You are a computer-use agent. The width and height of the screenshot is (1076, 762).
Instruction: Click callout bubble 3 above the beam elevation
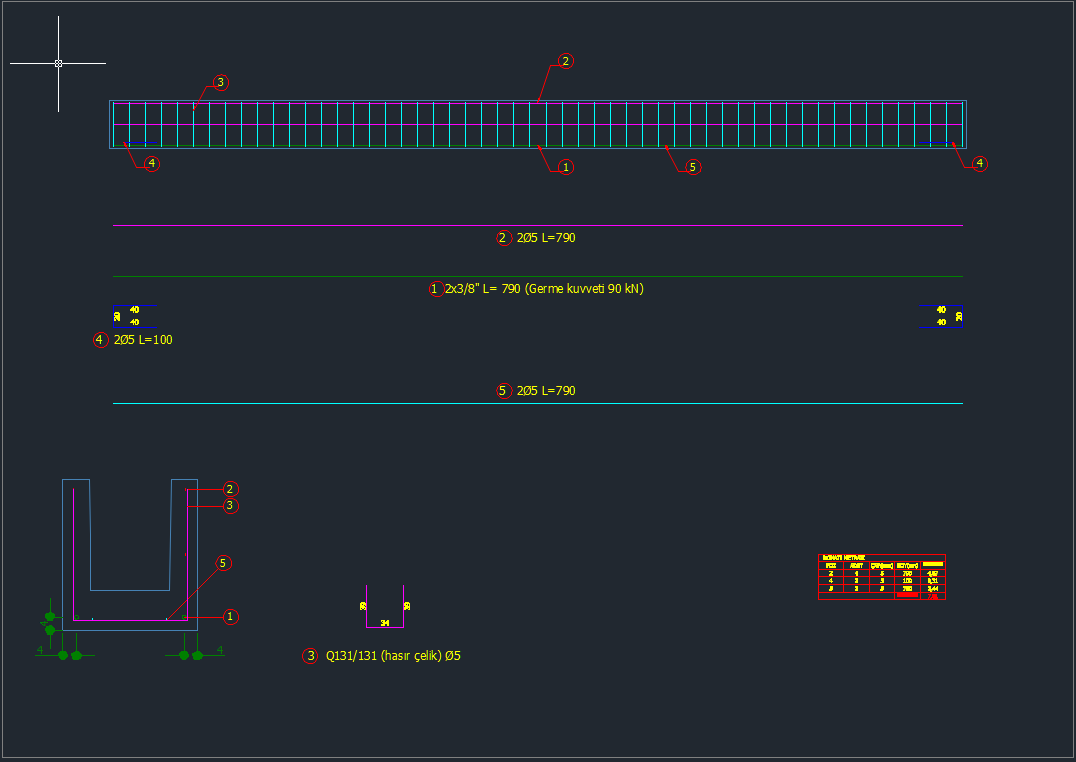pyautogui.click(x=221, y=82)
